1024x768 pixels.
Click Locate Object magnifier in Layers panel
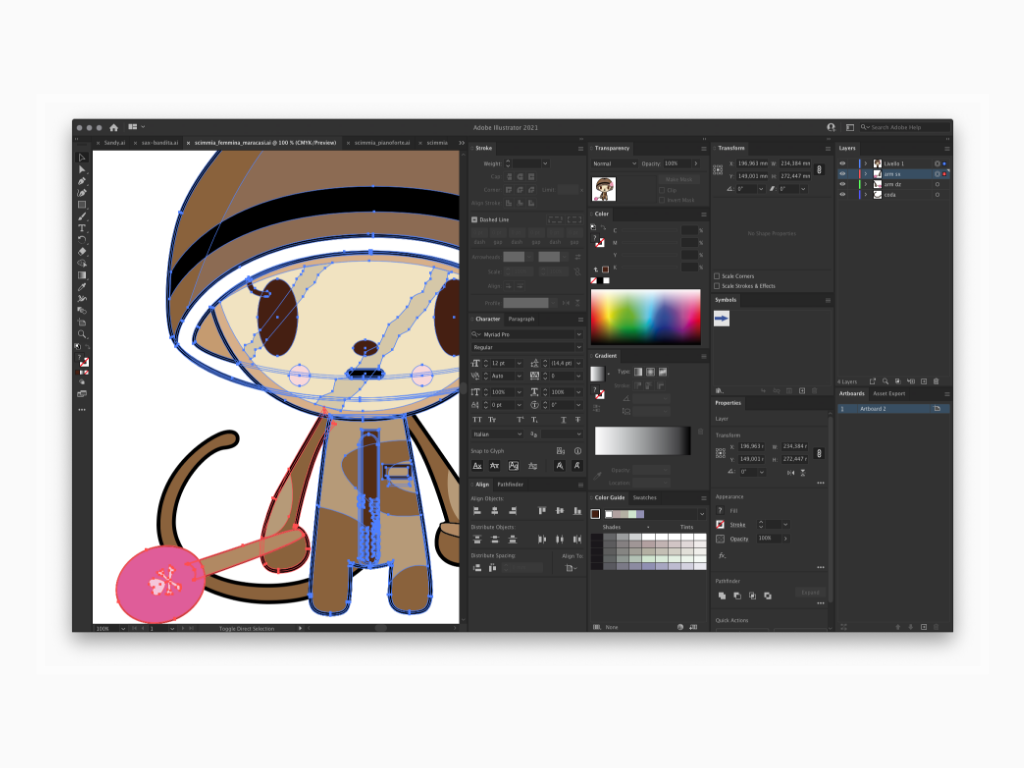tap(885, 381)
